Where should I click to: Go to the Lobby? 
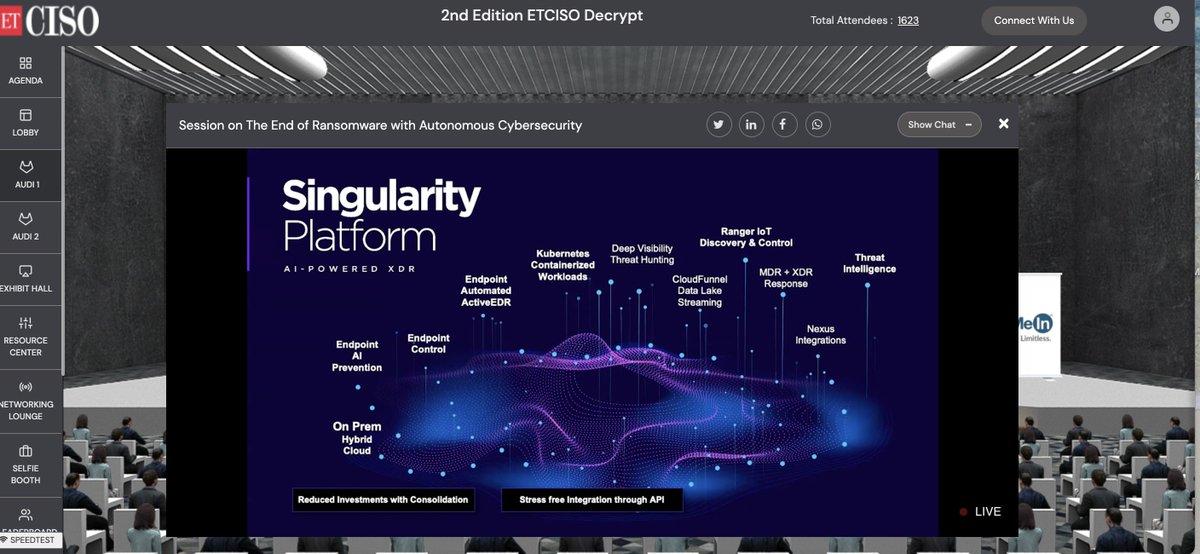pyautogui.click(x=26, y=122)
